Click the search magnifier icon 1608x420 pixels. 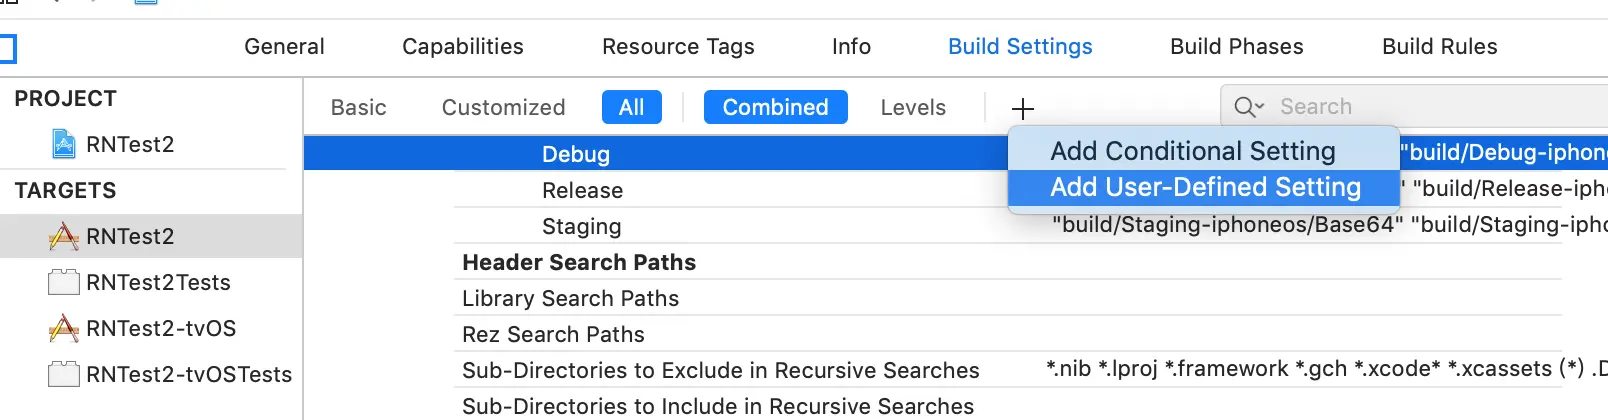point(1244,107)
